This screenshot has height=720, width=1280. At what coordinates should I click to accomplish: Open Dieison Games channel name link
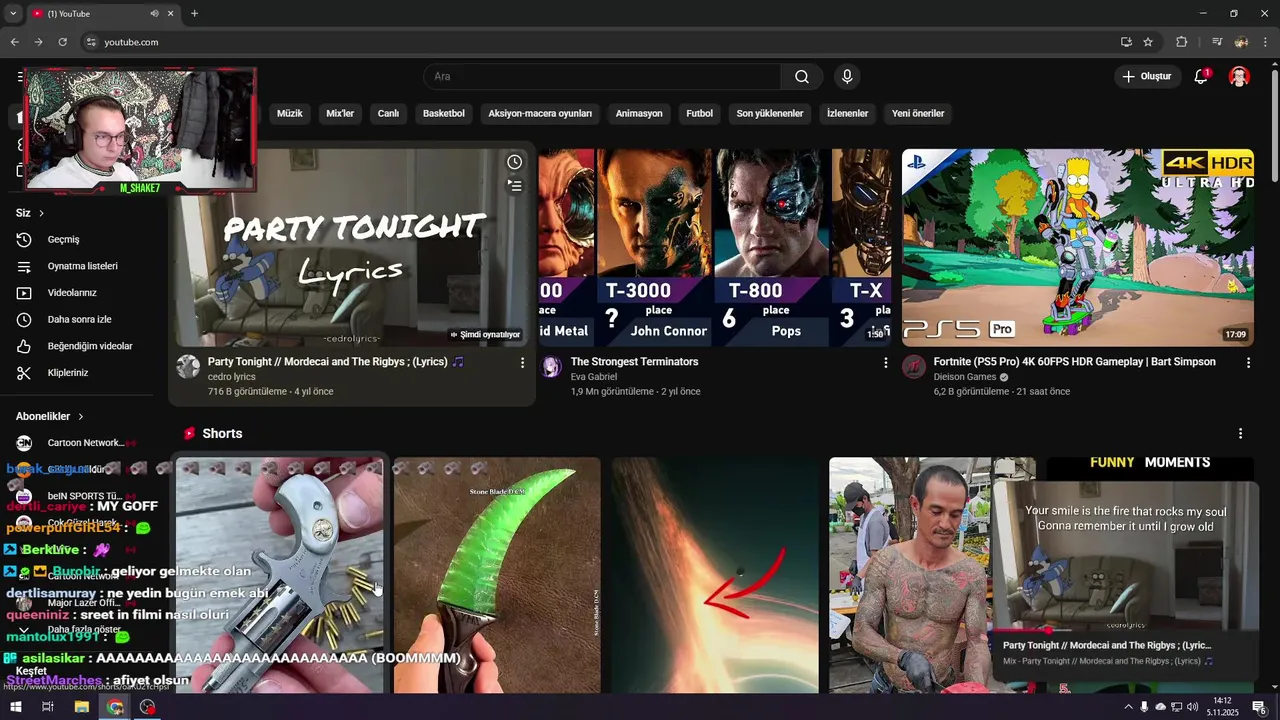coord(965,377)
